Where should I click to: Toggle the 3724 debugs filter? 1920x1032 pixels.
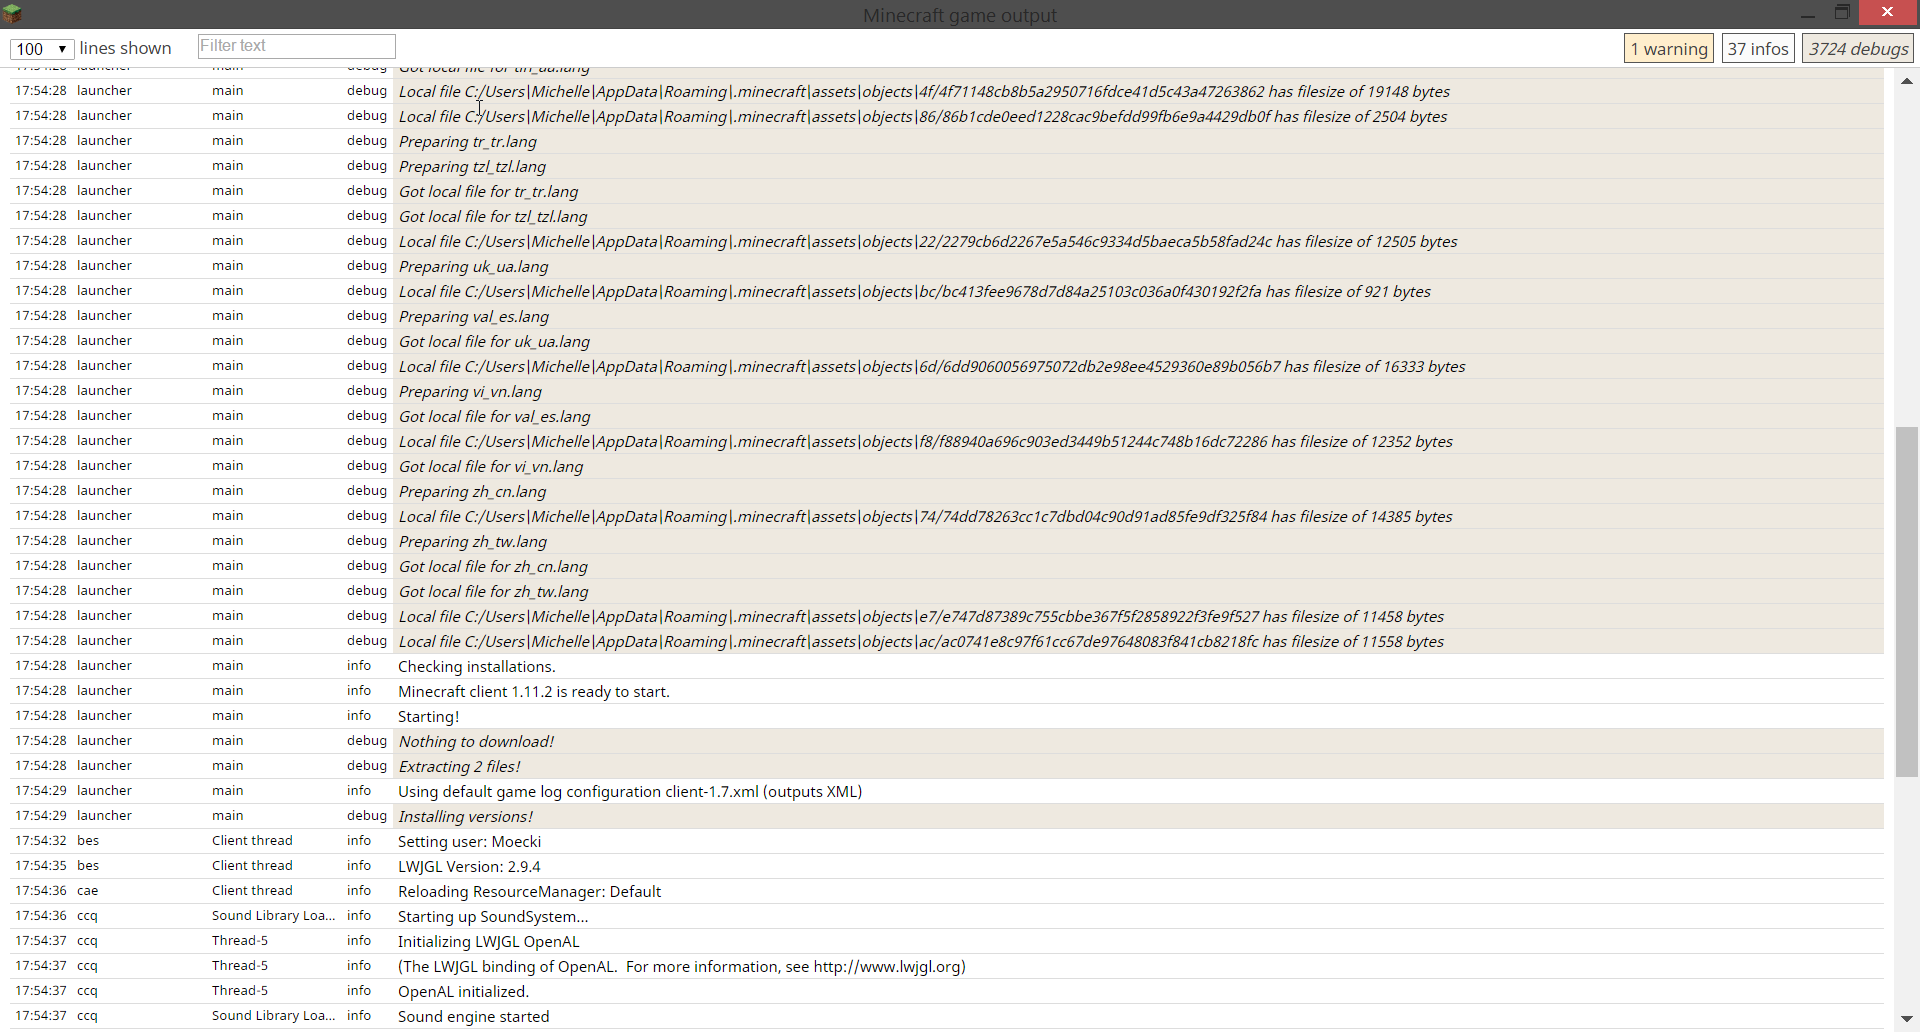click(x=1858, y=49)
